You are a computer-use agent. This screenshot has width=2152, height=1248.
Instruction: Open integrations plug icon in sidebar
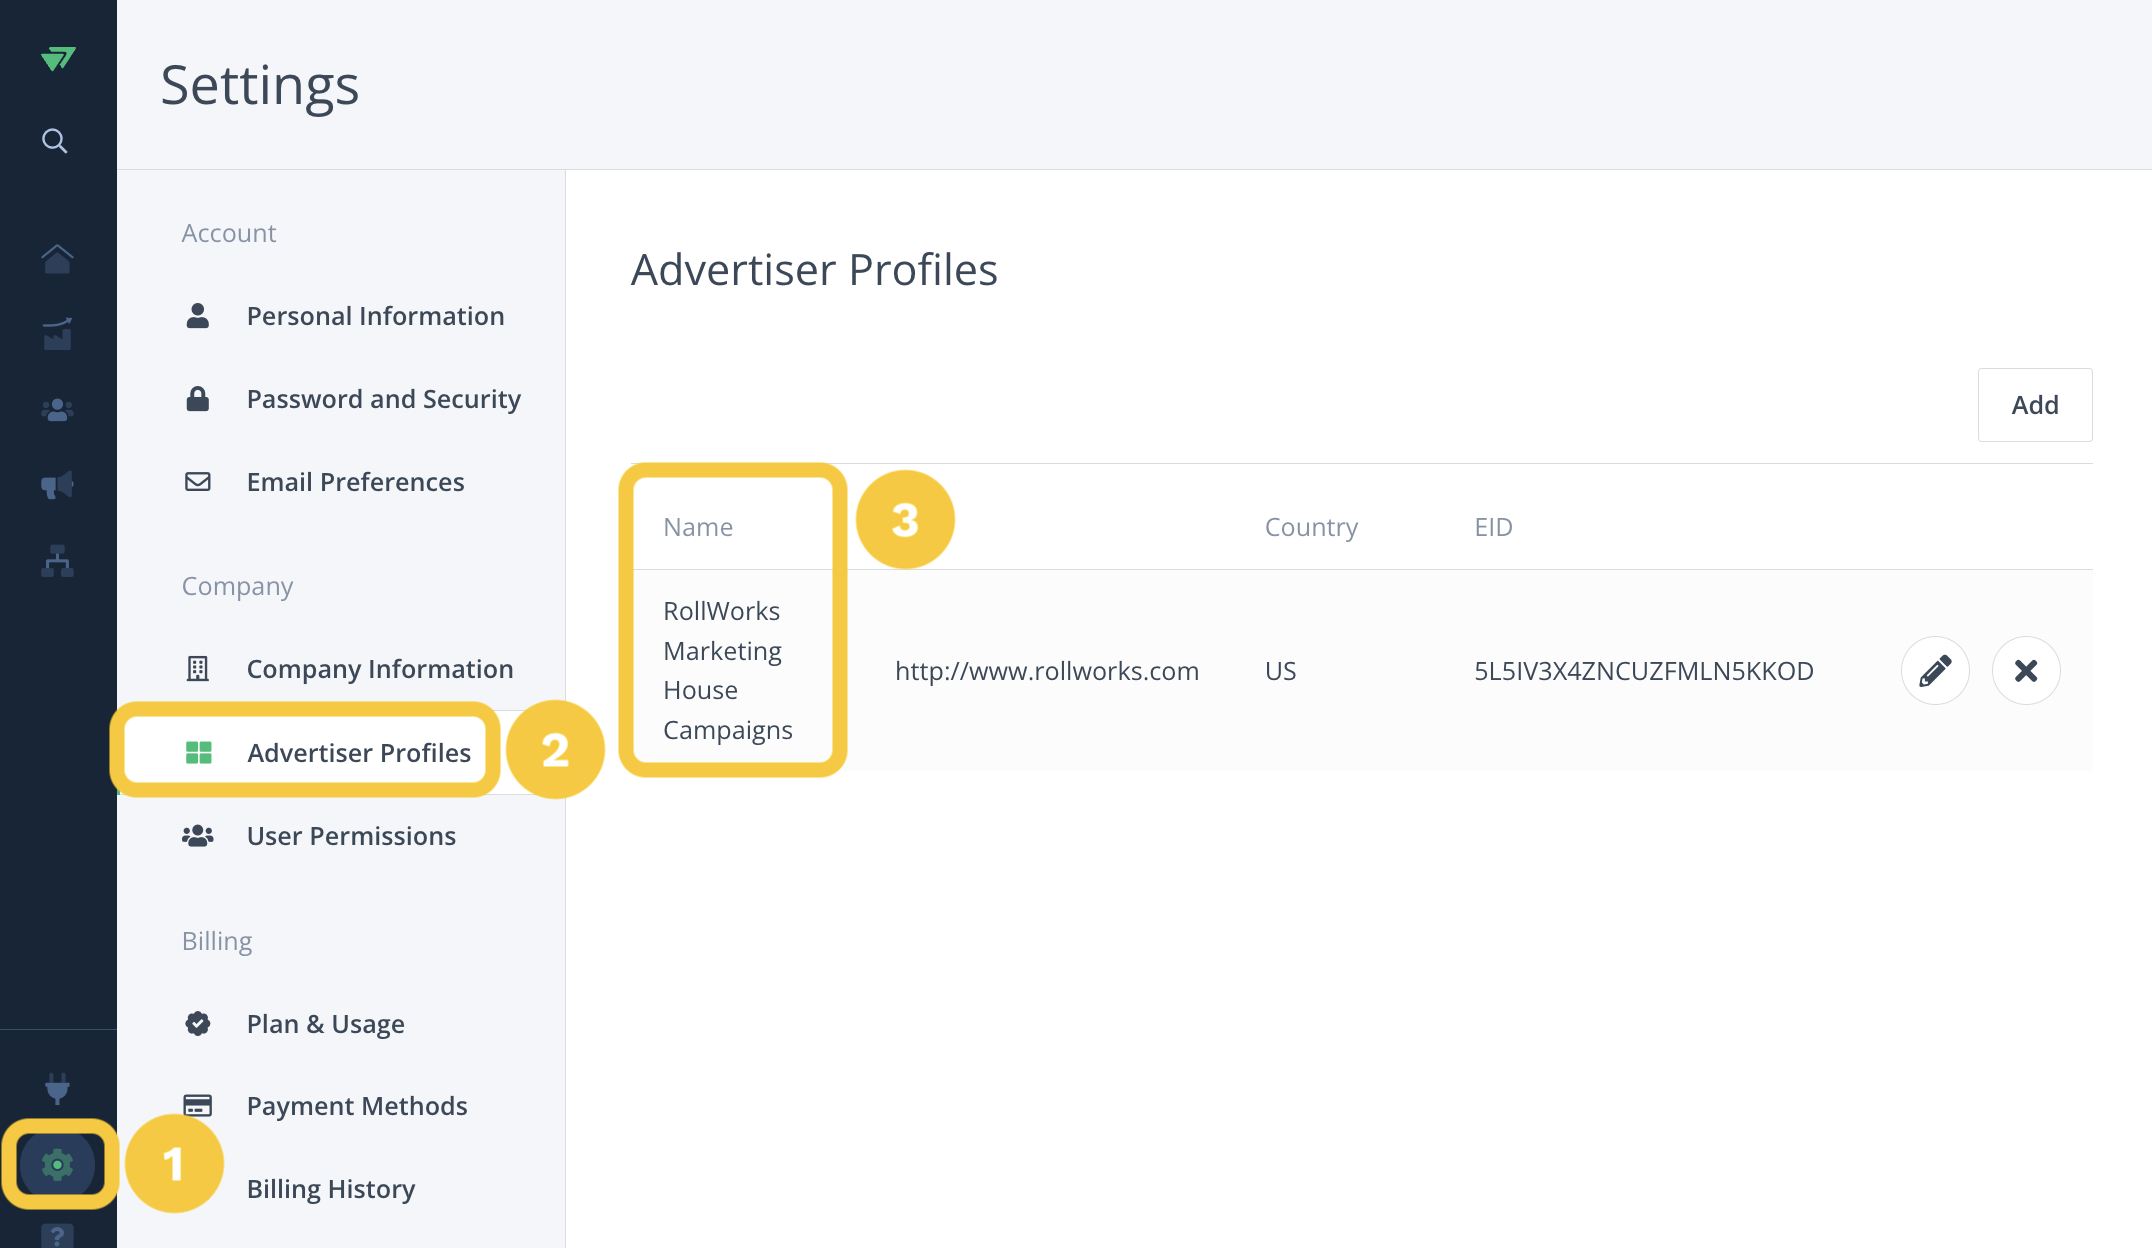point(57,1088)
